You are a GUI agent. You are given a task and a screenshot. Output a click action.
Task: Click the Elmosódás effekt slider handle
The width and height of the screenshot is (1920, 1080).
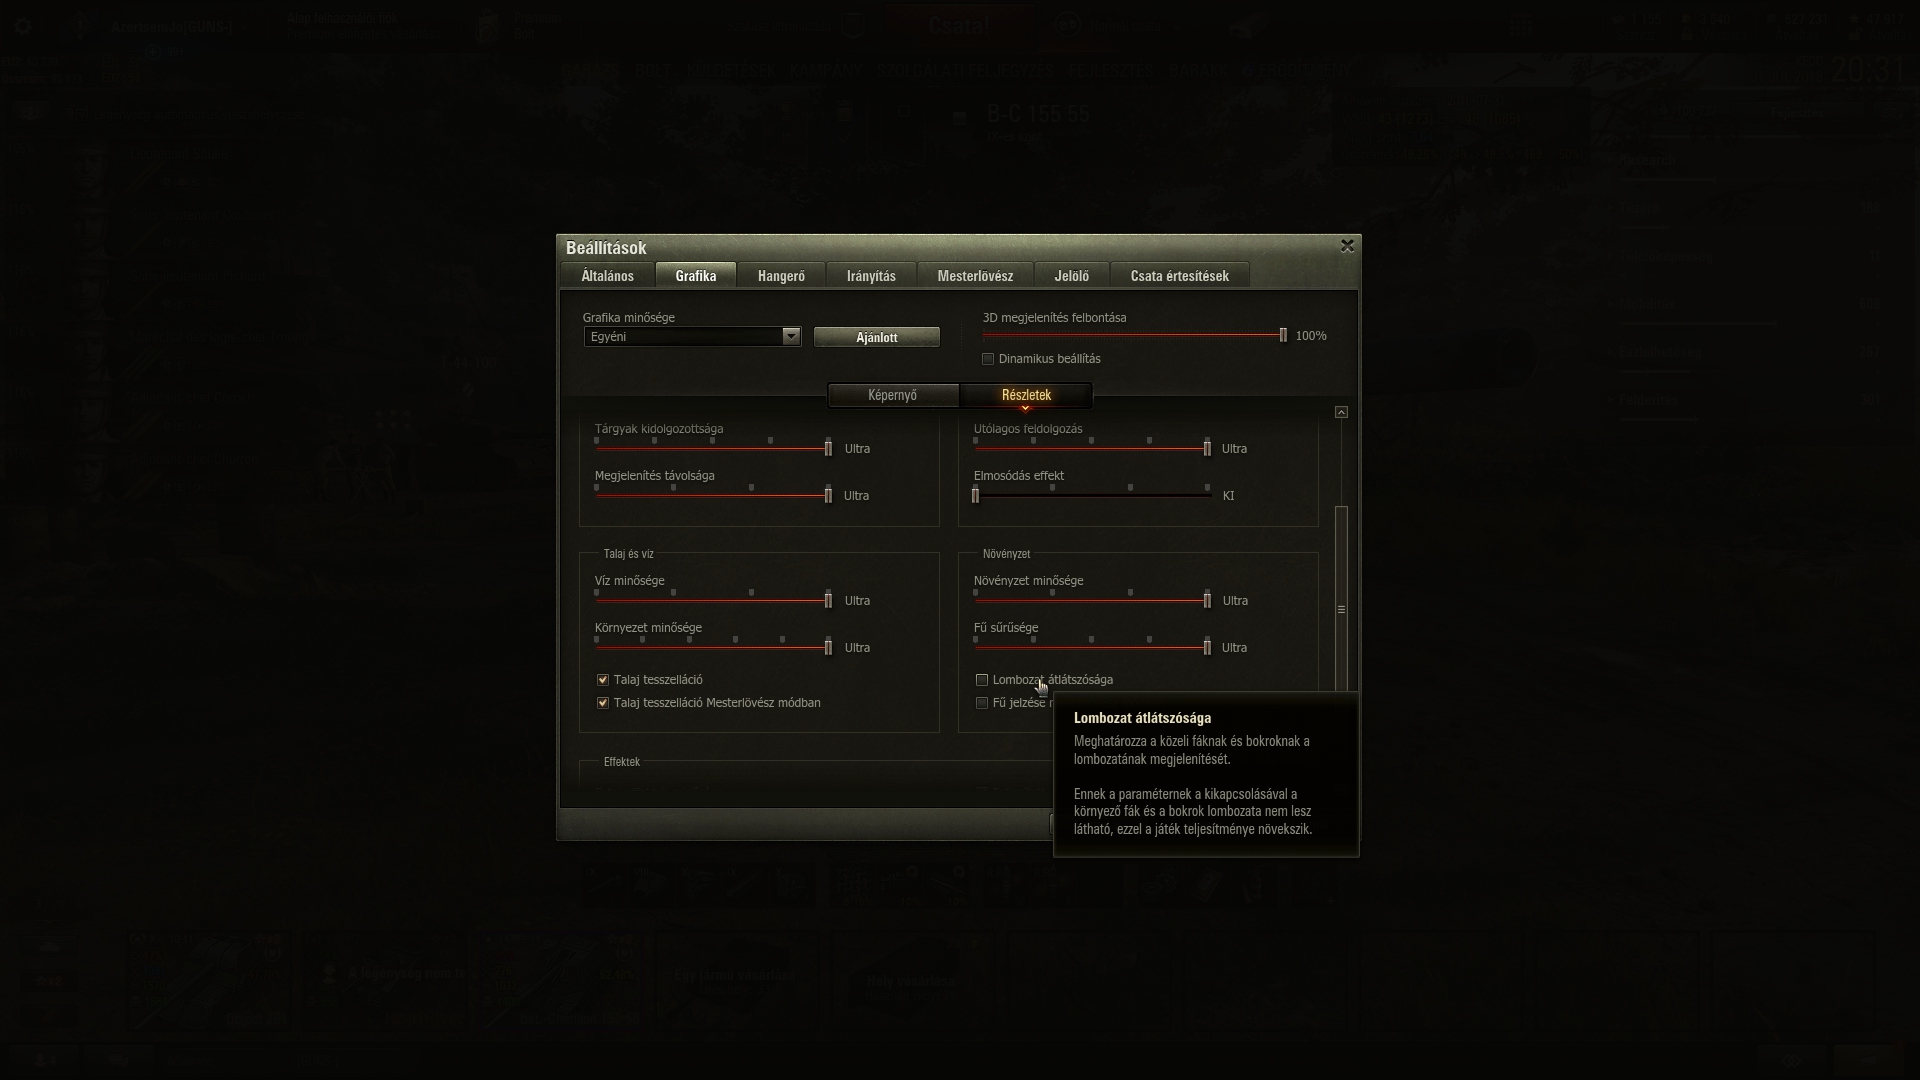975,495
